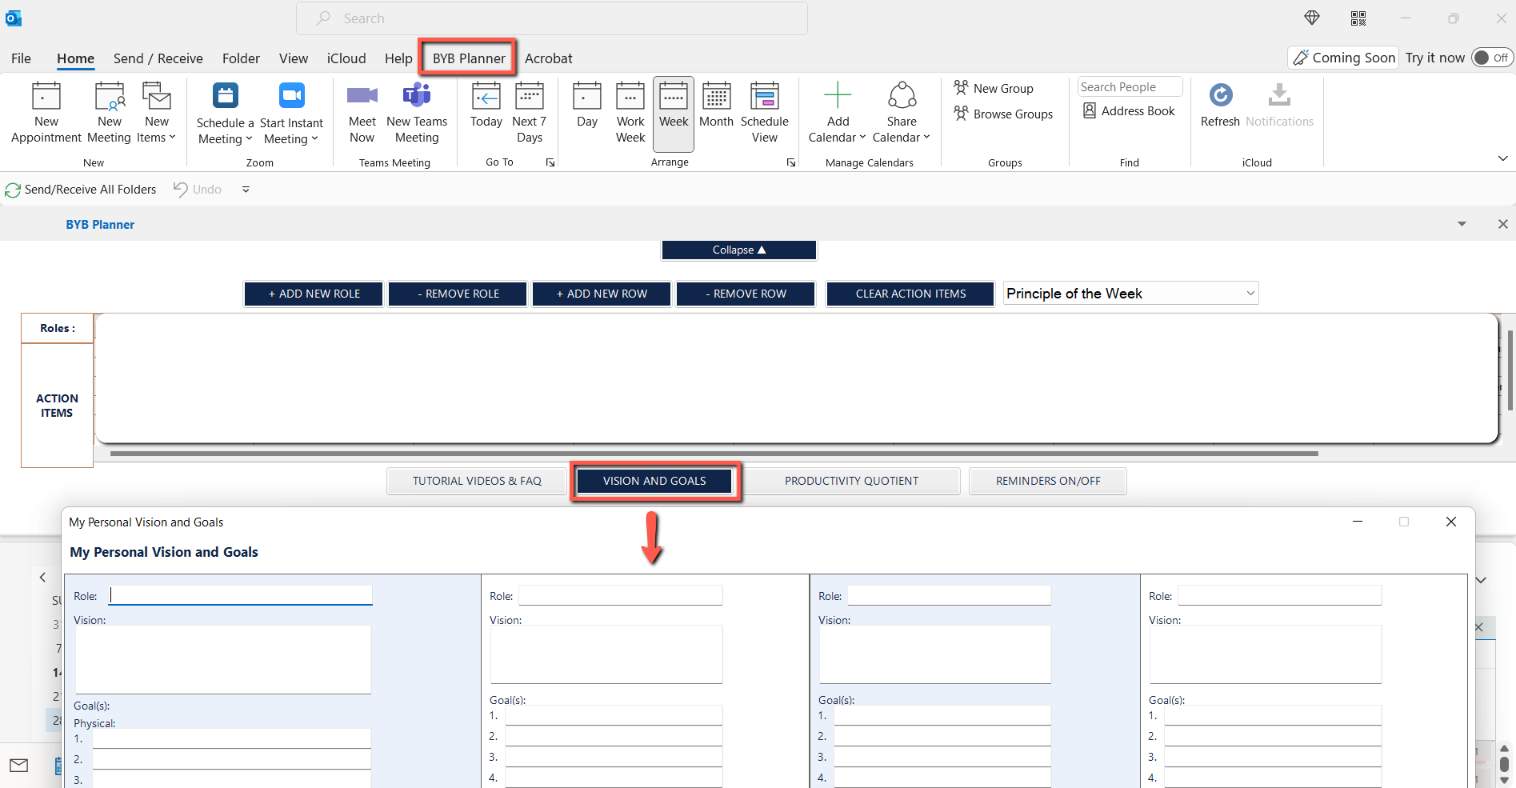This screenshot has width=1516, height=788.
Task: Go to Today in calendar
Action: (486, 105)
